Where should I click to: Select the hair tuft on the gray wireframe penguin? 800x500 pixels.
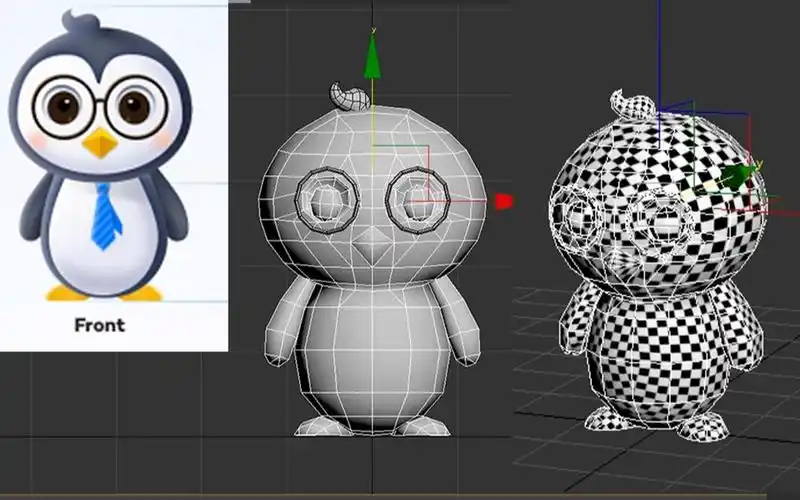point(350,96)
